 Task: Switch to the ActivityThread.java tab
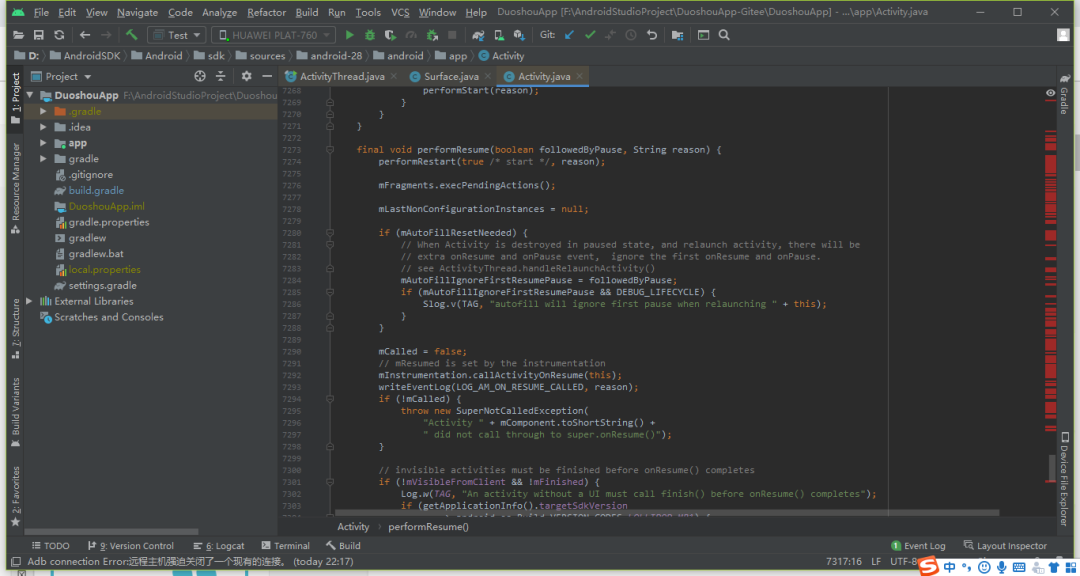click(341, 76)
